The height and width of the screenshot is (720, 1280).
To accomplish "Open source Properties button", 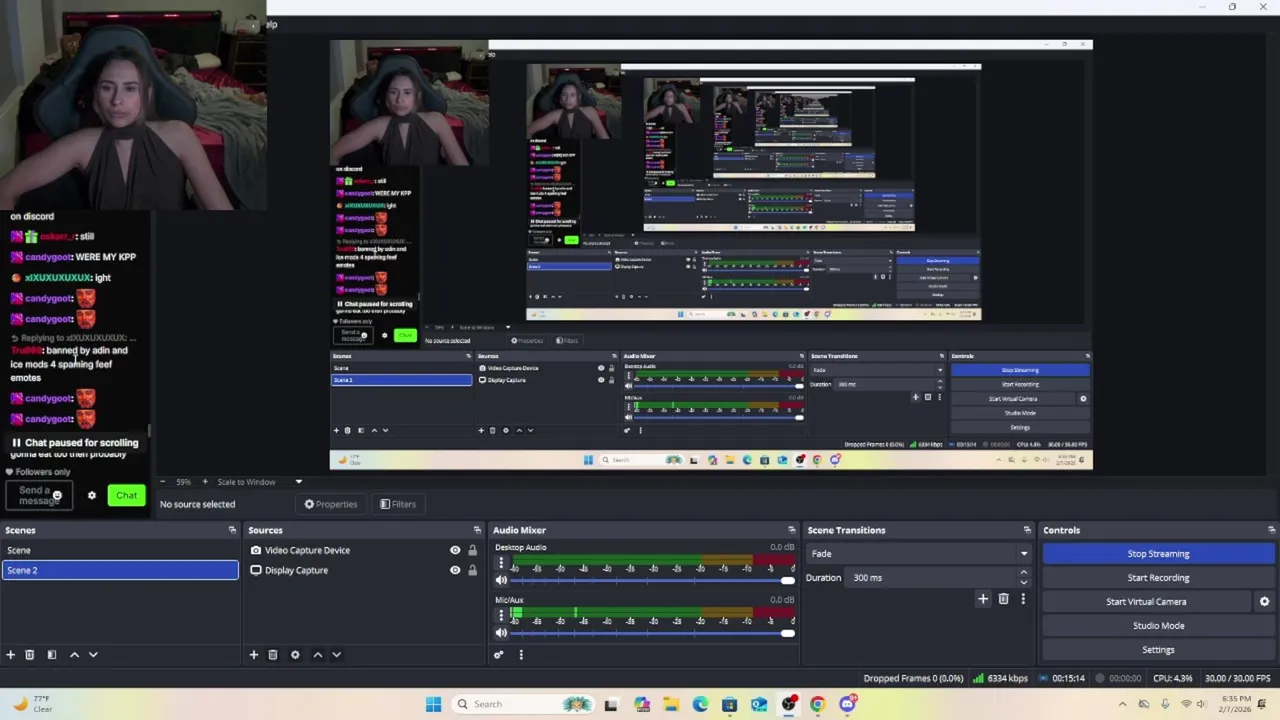I will click(330, 504).
